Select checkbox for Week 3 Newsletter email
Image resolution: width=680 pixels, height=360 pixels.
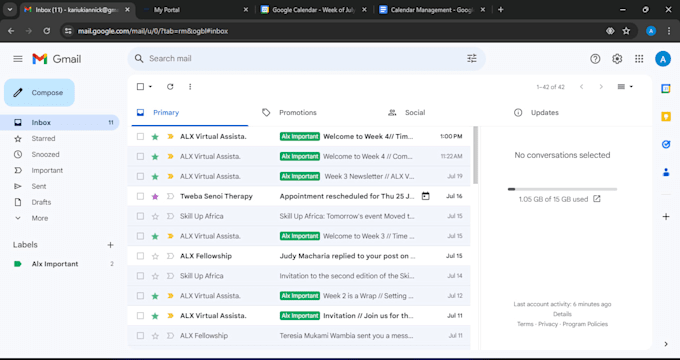(x=140, y=177)
